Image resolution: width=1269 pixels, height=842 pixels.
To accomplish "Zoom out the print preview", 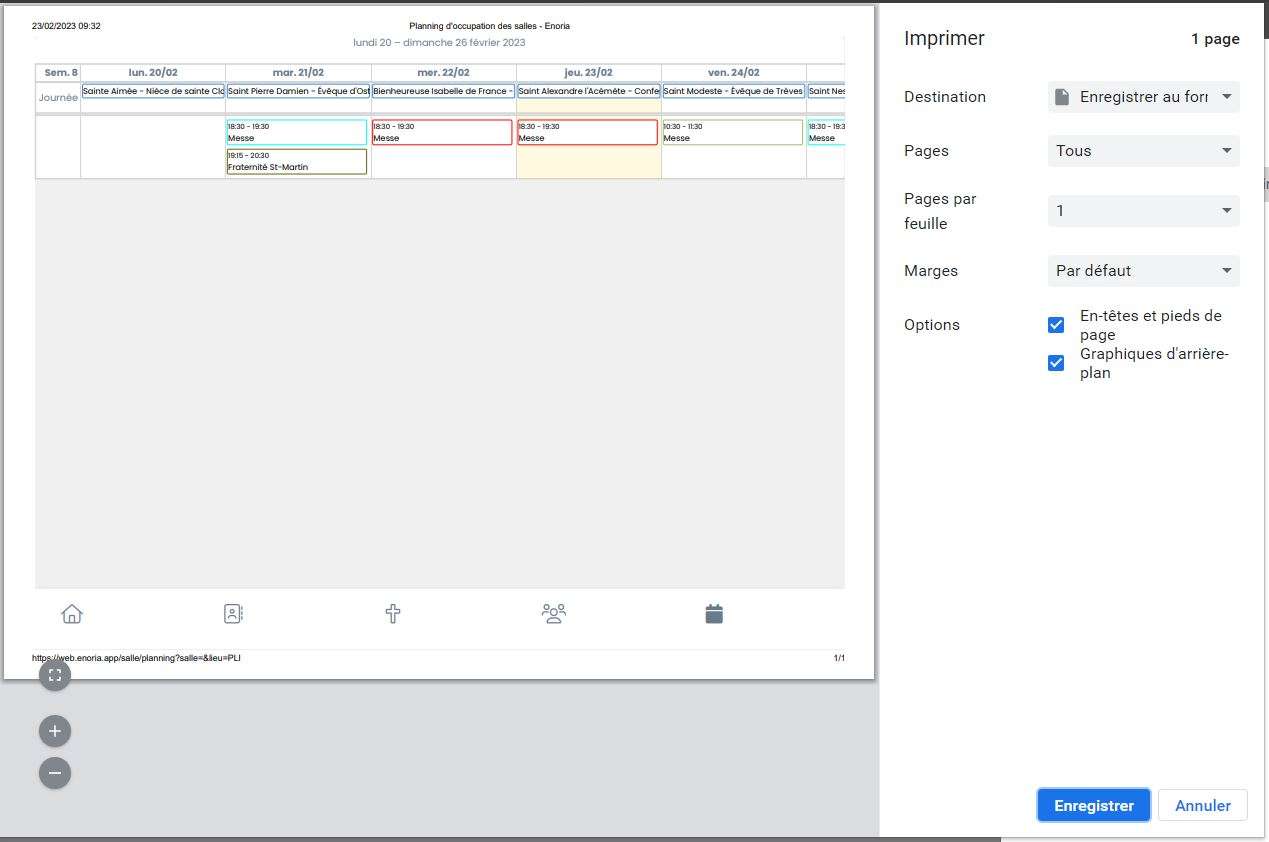I will (55, 773).
